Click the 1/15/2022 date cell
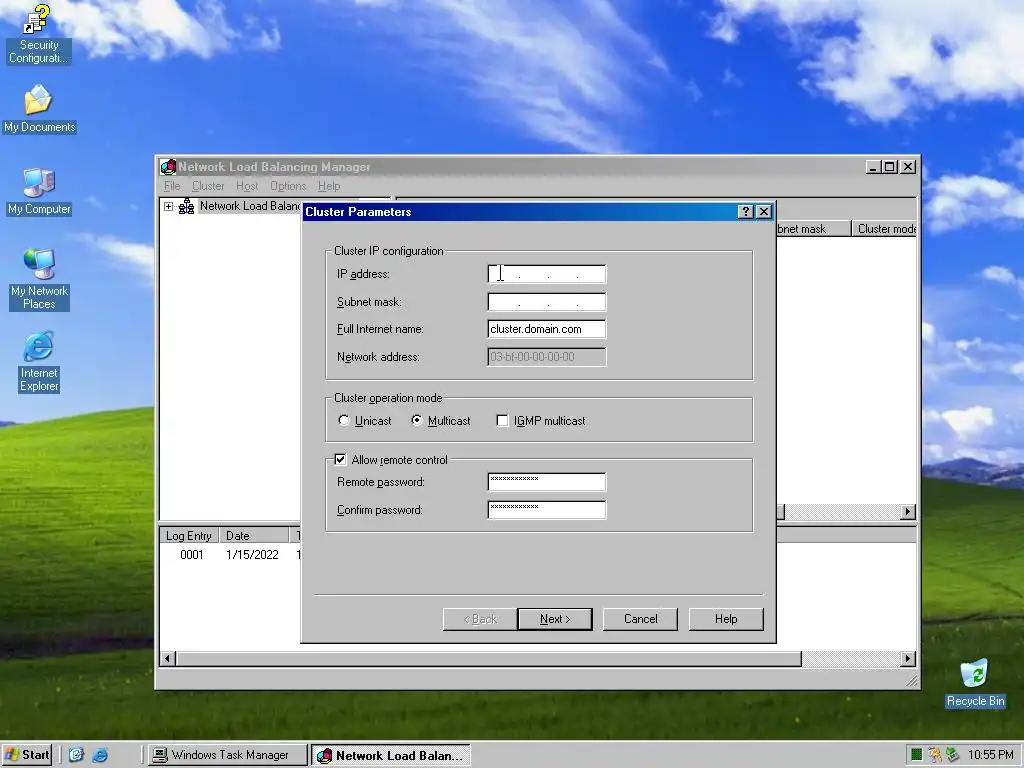 tap(252, 554)
